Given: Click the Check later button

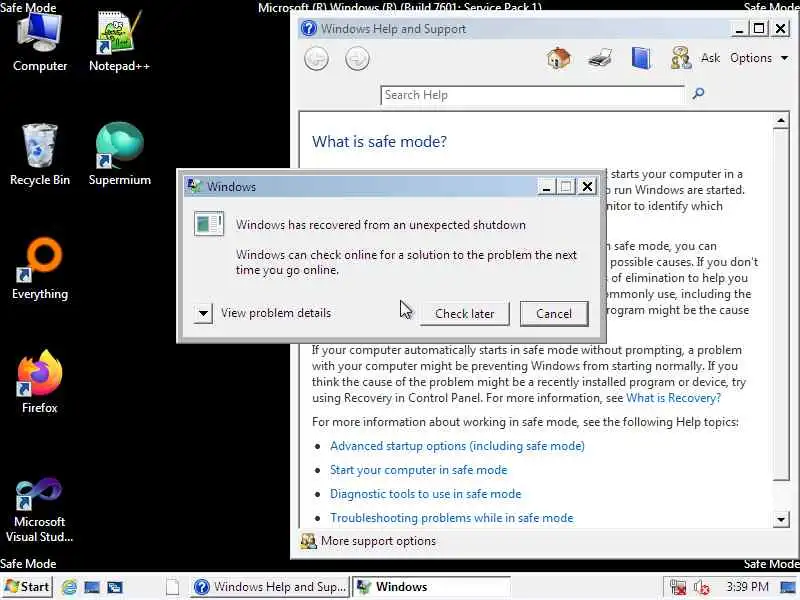Looking at the screenshot, I should [465, 313].
